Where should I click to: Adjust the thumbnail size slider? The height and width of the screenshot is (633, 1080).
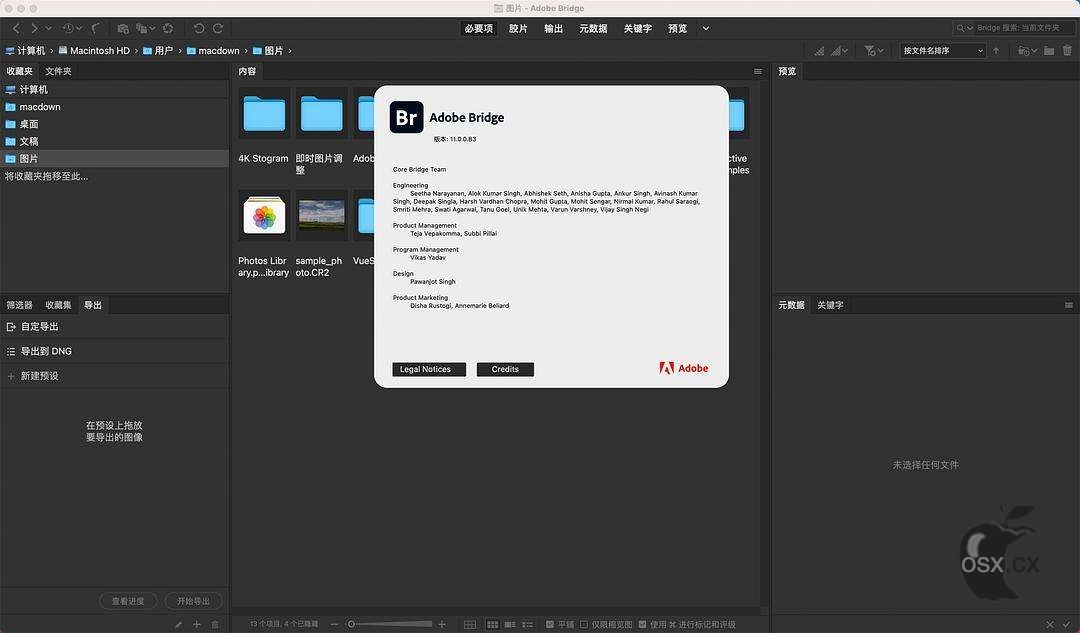pos(391,624)
